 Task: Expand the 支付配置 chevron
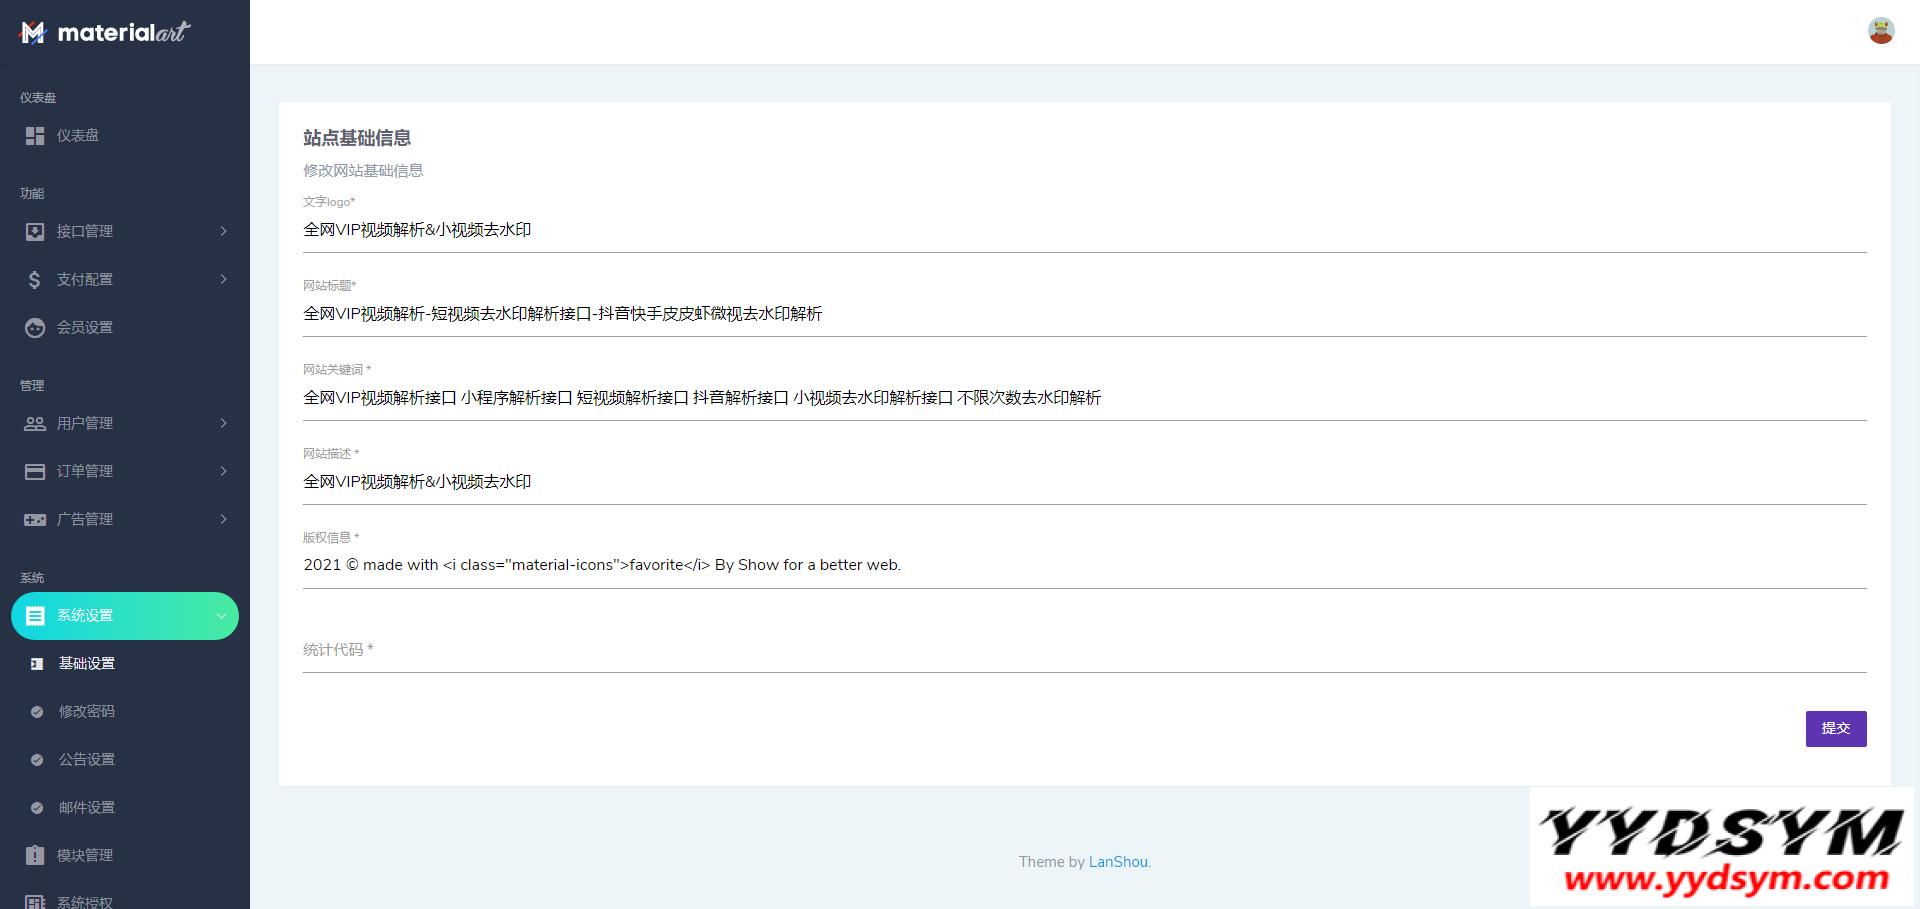click(223, 280)
